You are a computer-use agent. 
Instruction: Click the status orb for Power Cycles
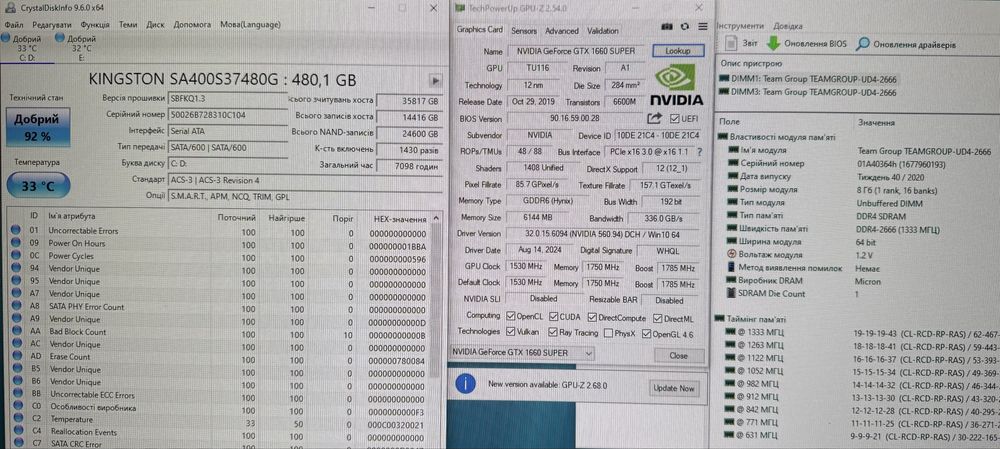tap(16, 256)
